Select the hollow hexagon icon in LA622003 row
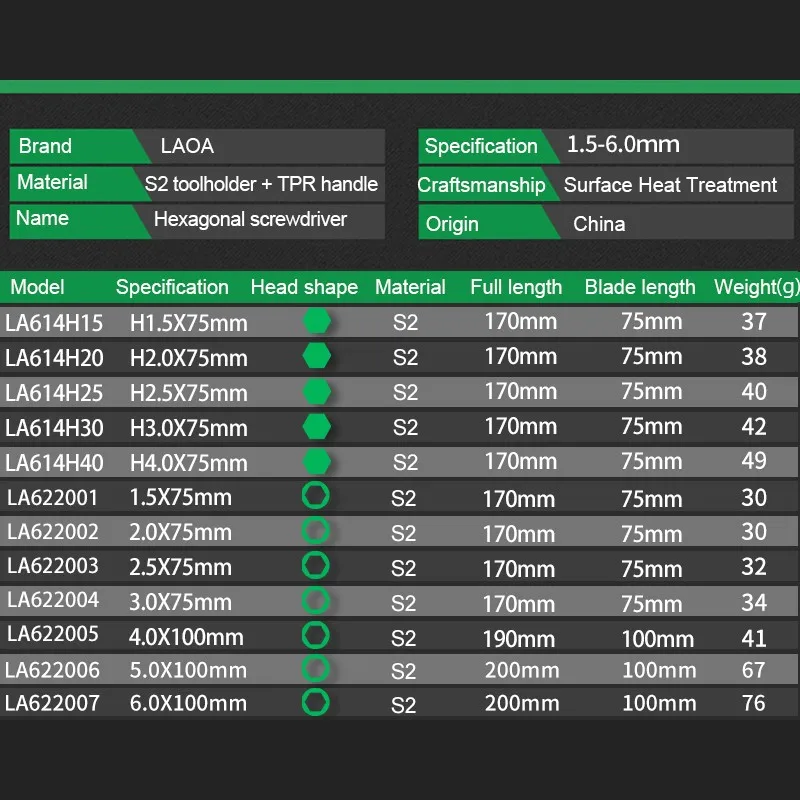This screenshot has height=800, width=800. pyautogui.click(x=315, y=565)
